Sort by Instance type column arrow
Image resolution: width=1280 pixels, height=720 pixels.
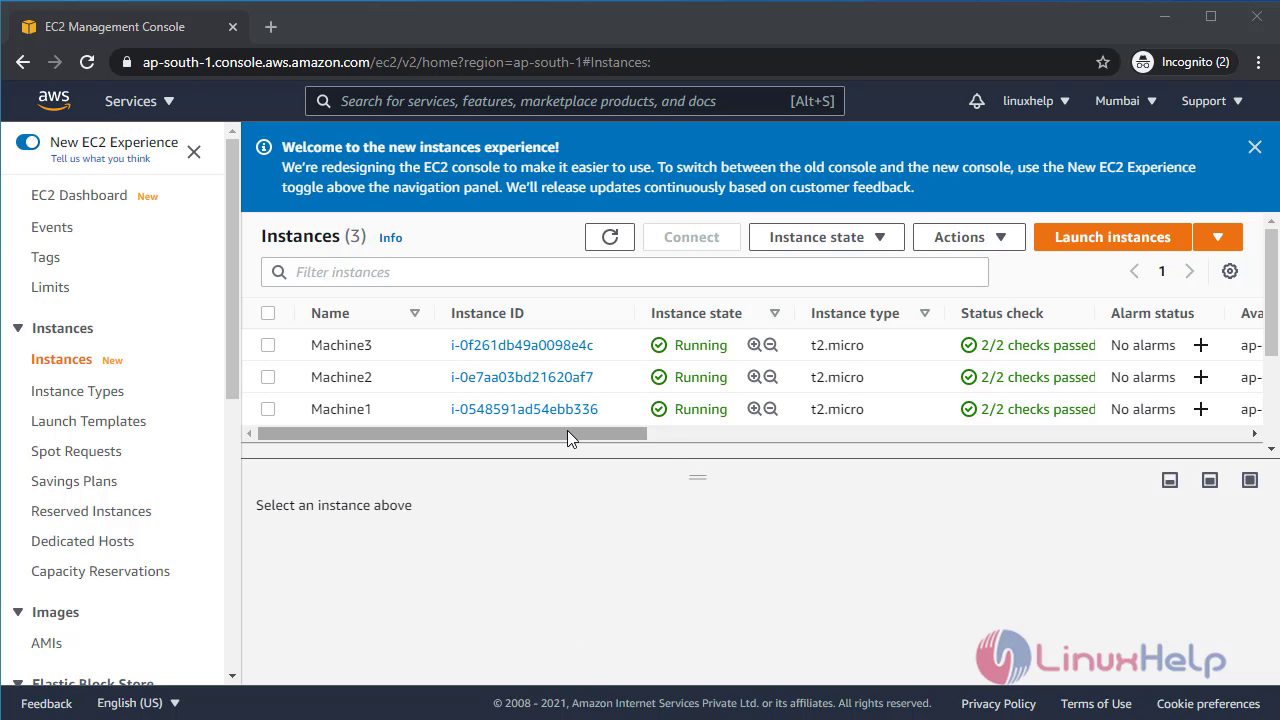coord(925,313)
